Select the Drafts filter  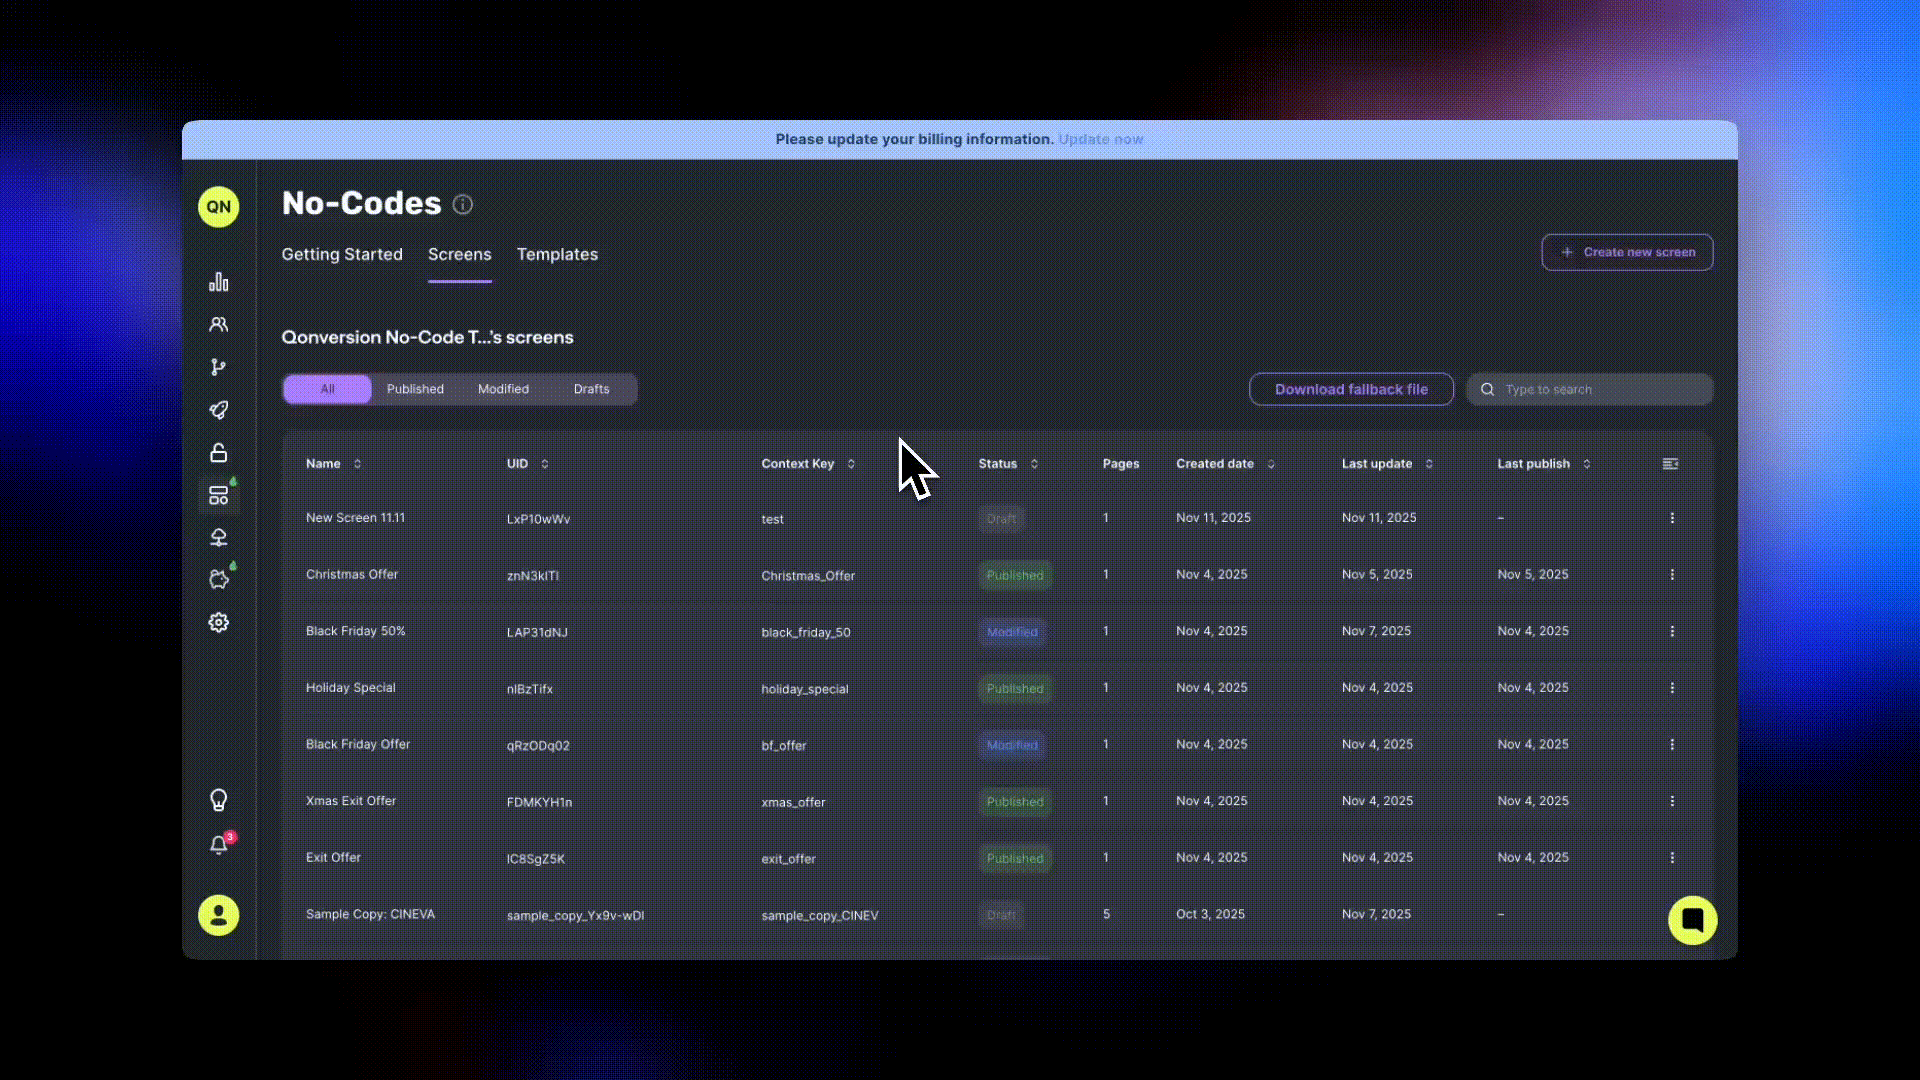click(591, 389)
